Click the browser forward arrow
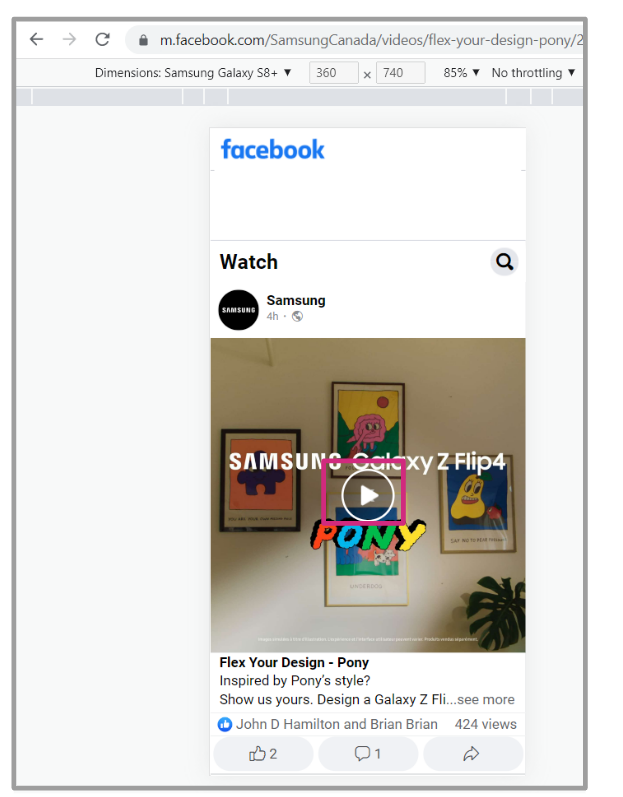Viewport: 623px width, 797px height. 69,39
